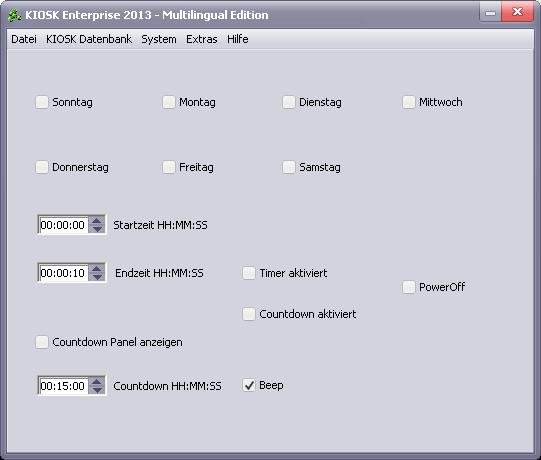Uncheck the Beep checkbox

249,385
